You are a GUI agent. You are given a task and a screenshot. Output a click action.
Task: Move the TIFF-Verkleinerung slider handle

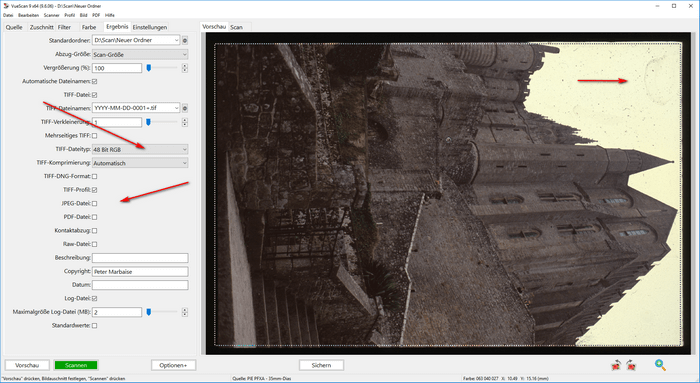149,122
